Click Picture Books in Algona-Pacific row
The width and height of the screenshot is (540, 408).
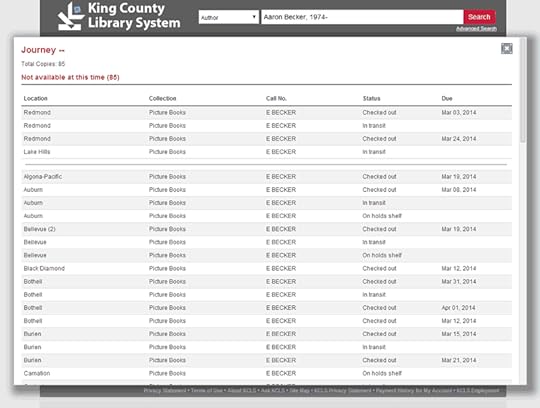(167, 177)
